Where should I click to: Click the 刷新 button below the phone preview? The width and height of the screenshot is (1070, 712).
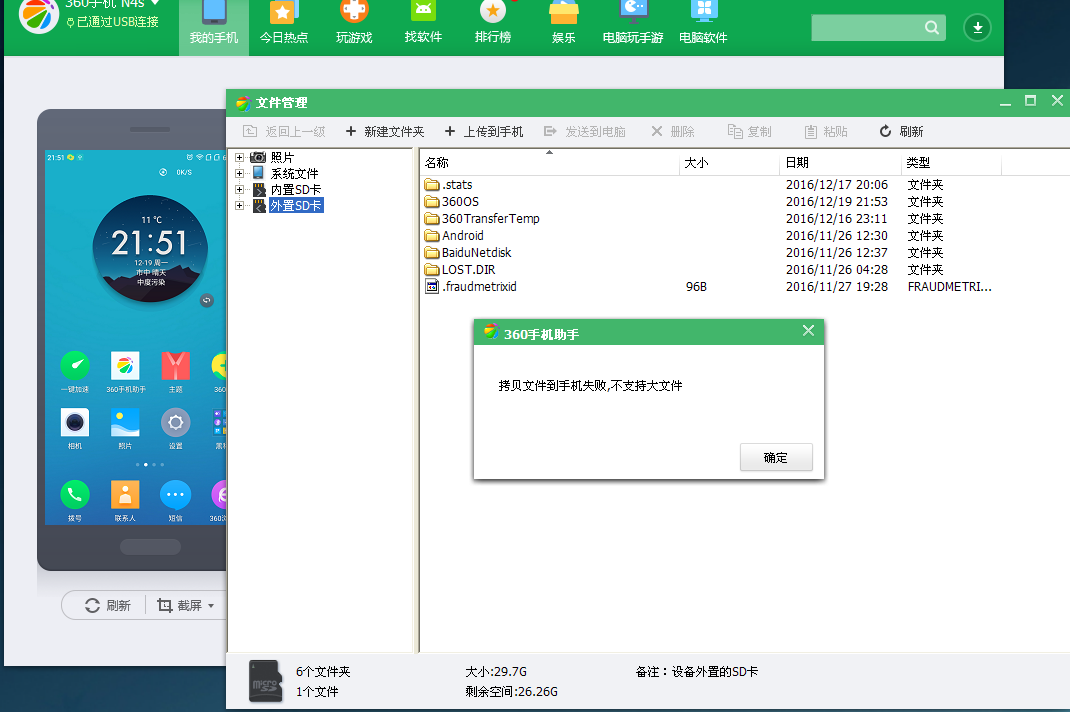[103, 604]
